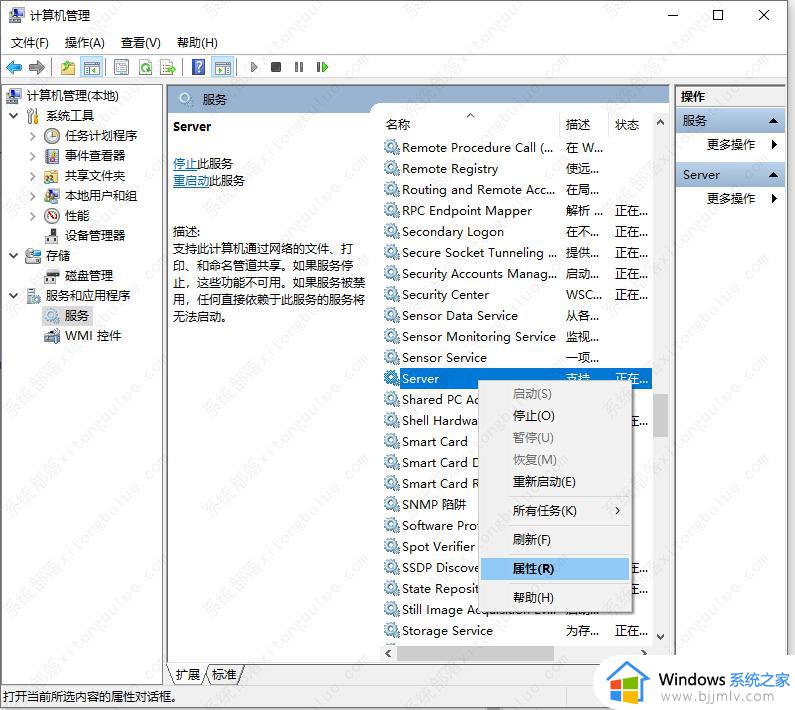The height and width of the screenshot is (710, 795).
Task: Sort by the 名称 column header
Action: pyautogui.click(x=471, y=124)
